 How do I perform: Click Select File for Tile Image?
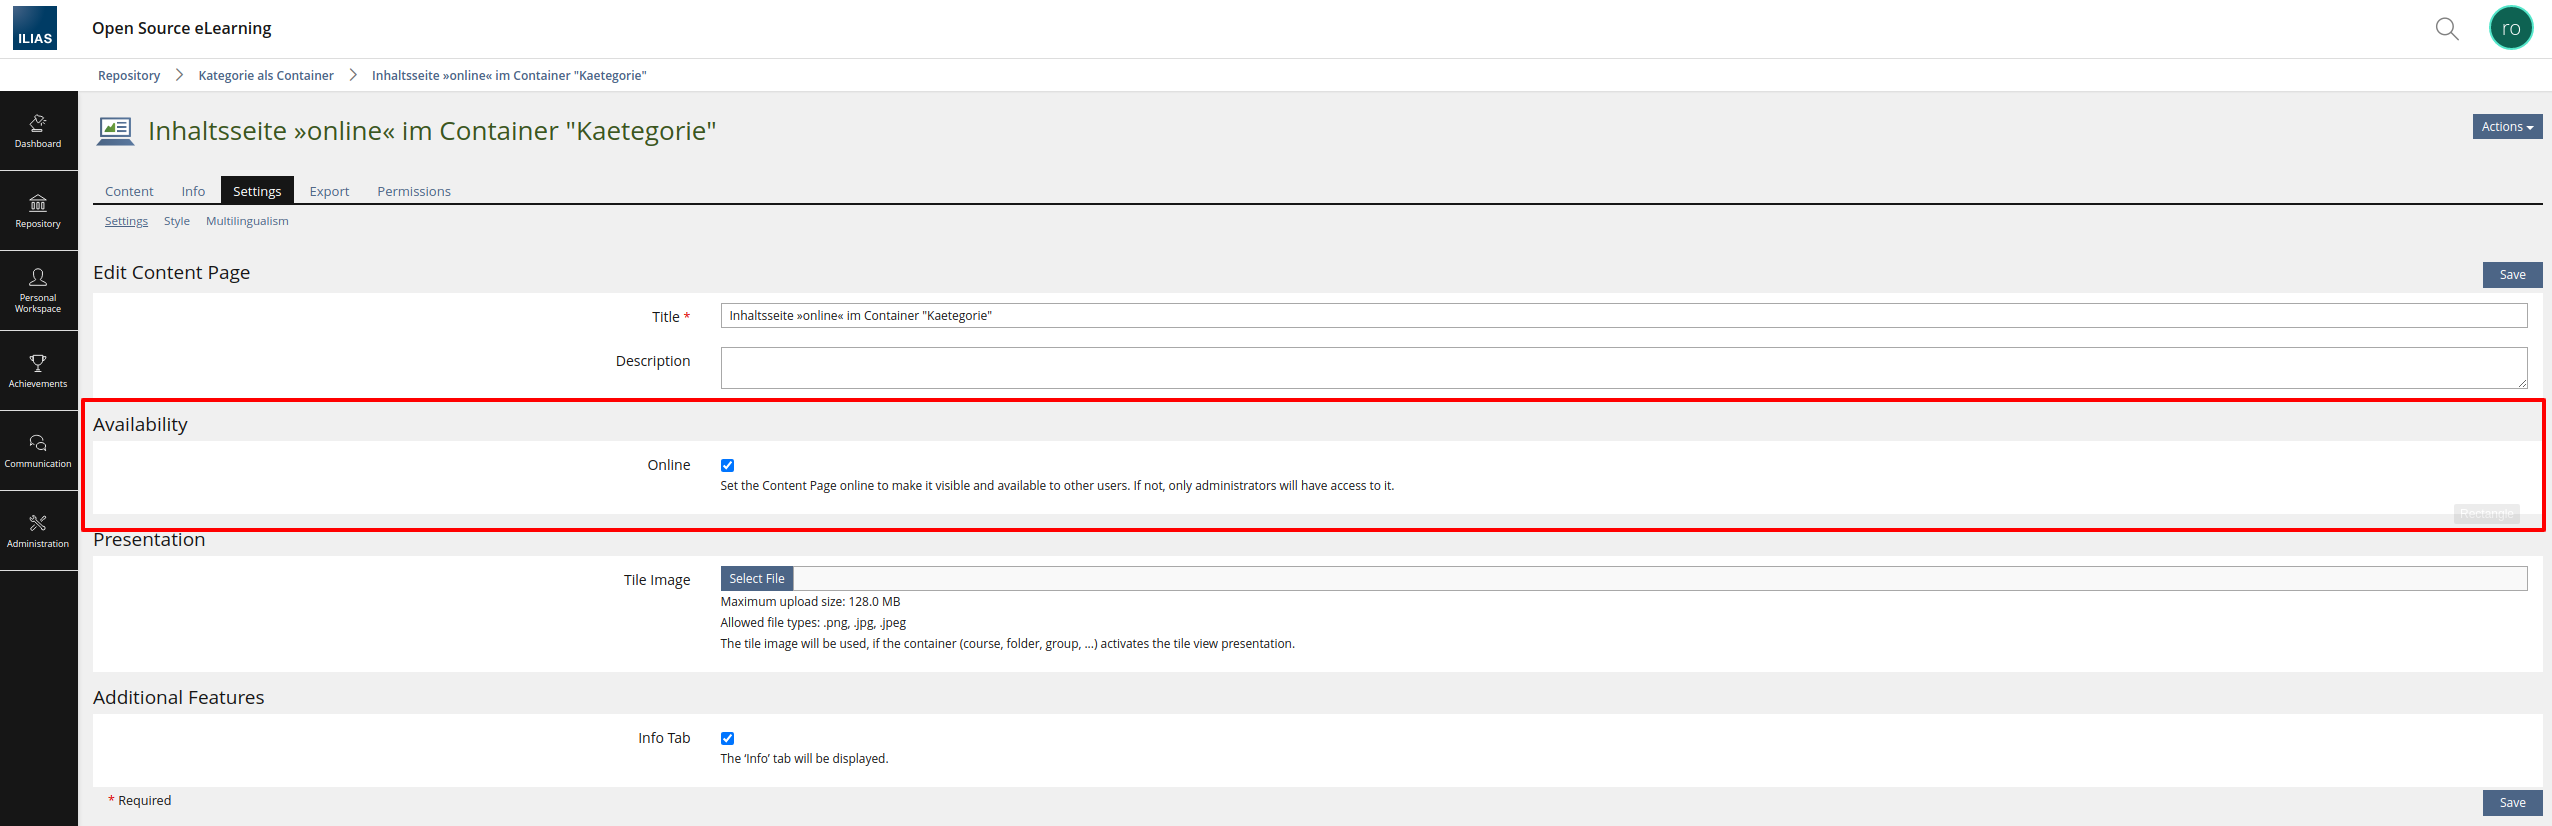pyautogui.click(x=756, y=579)
